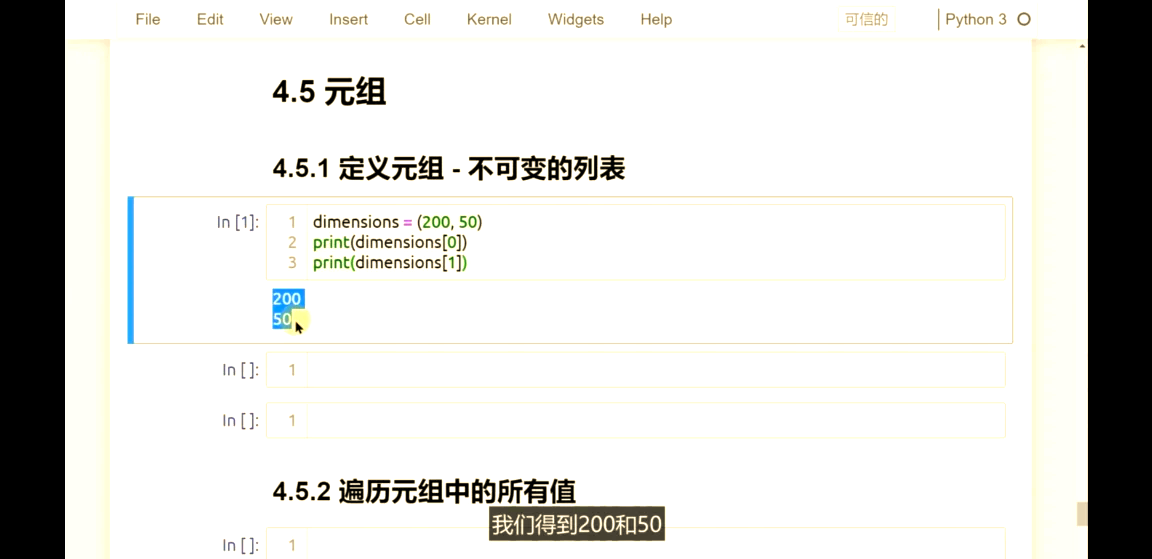Click the 4.5 元组 heading

tap(329, 93)
